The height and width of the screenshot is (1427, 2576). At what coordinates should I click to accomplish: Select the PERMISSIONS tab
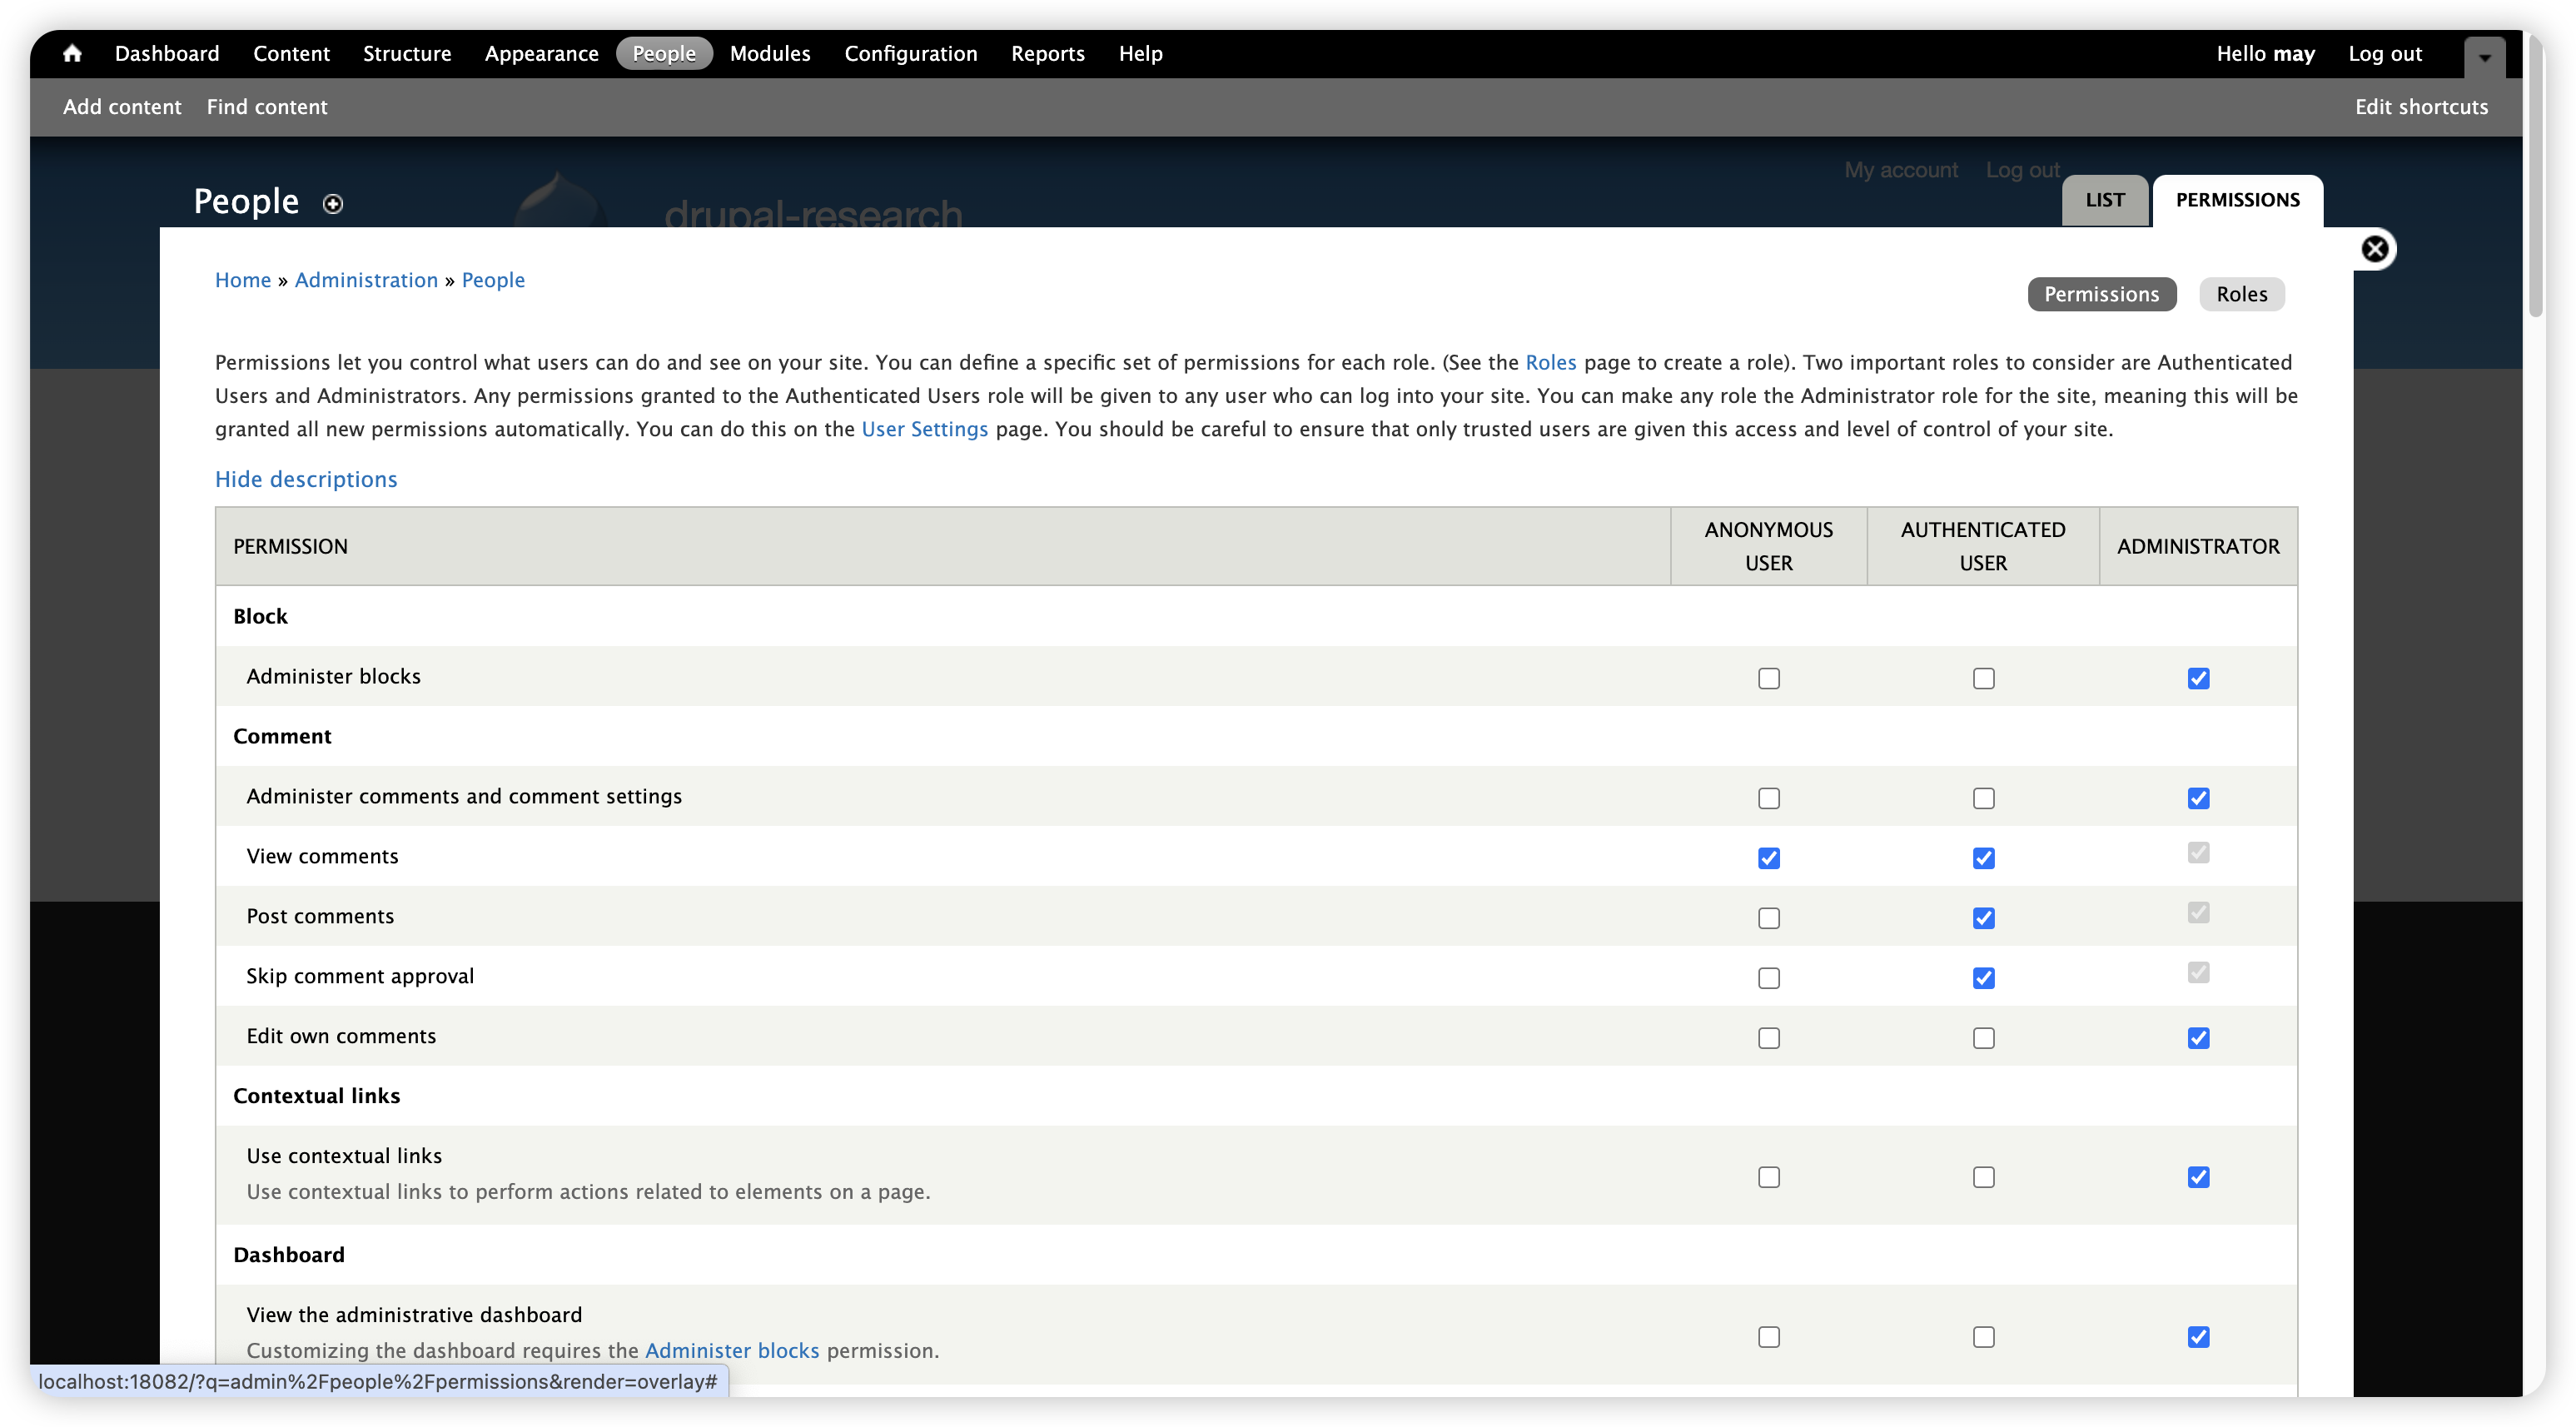(x=2237, y=200)
